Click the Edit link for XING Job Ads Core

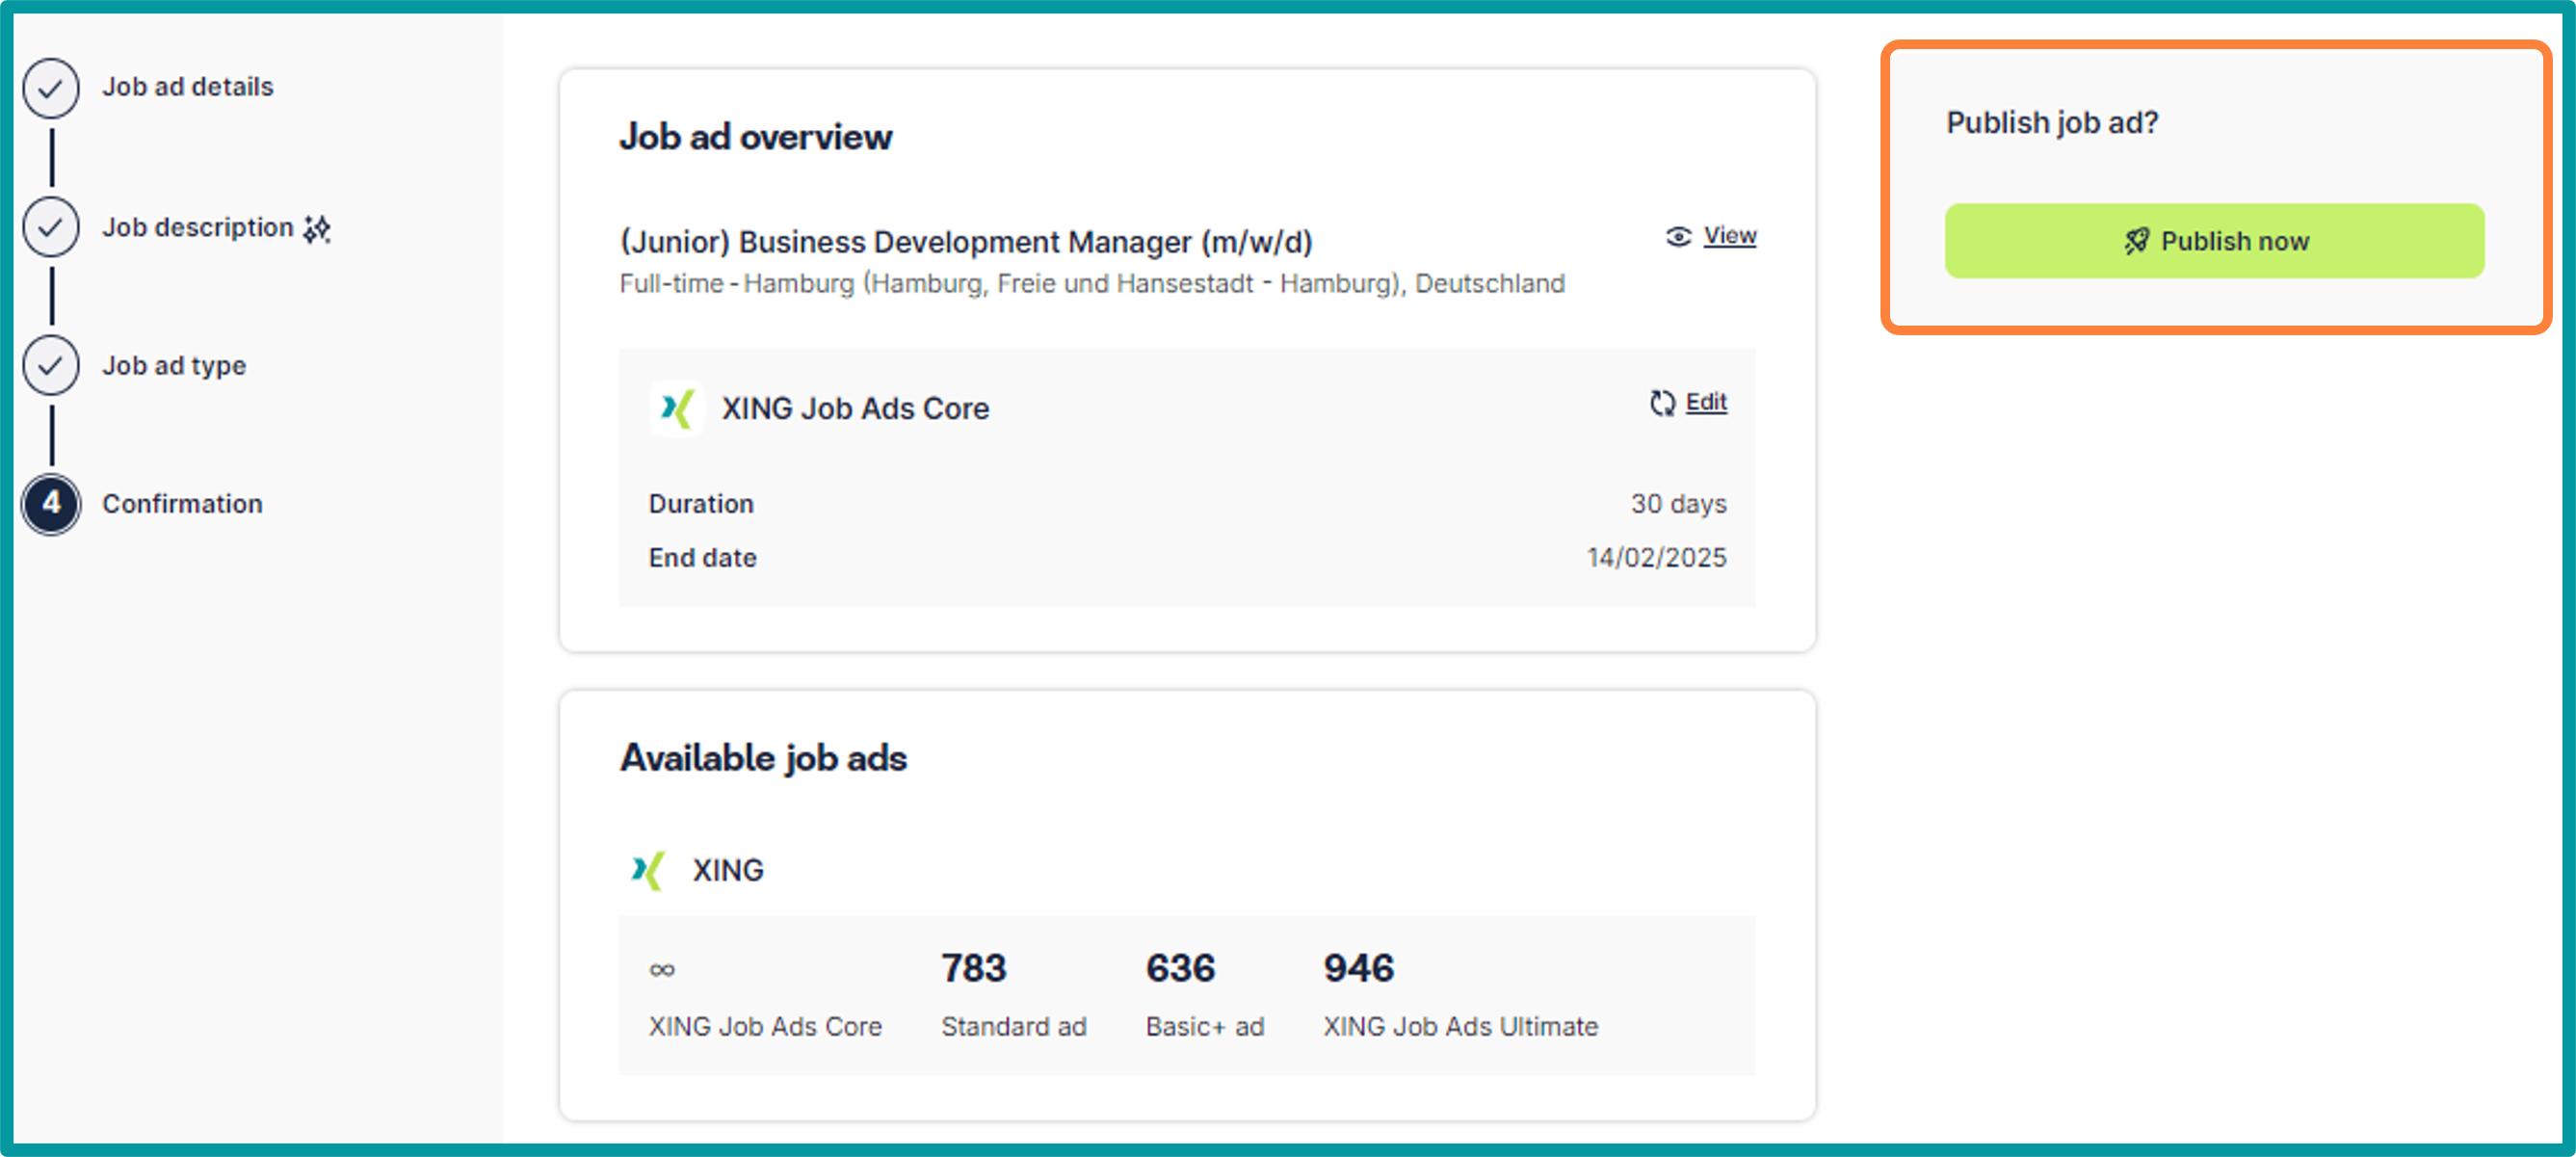point(1705,402)
